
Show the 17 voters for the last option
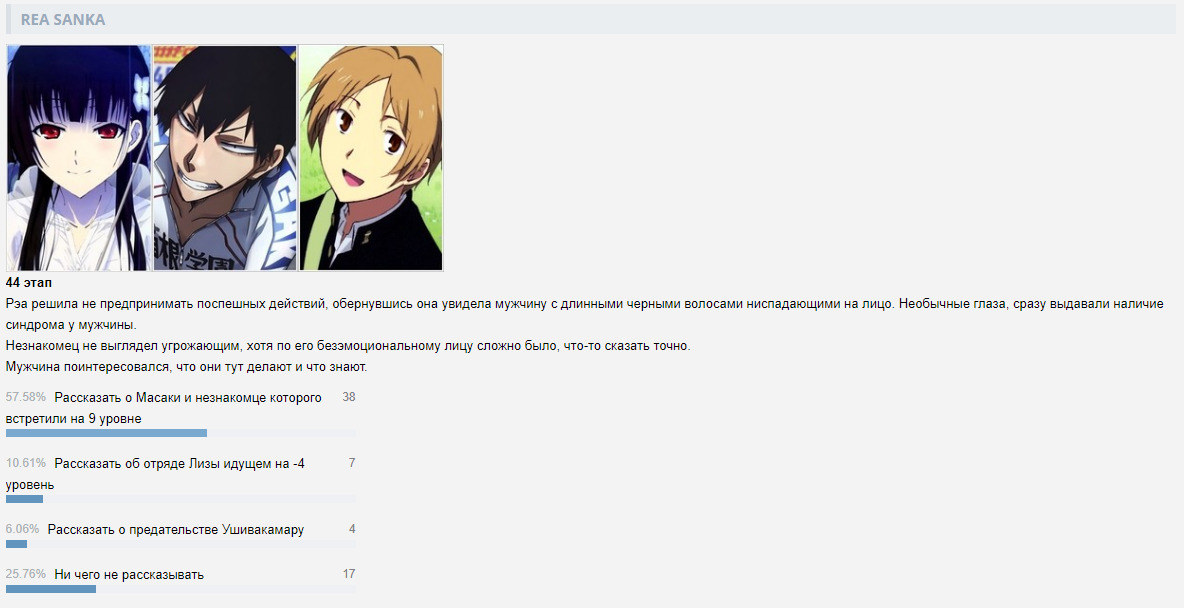click(x=349, y=574)
